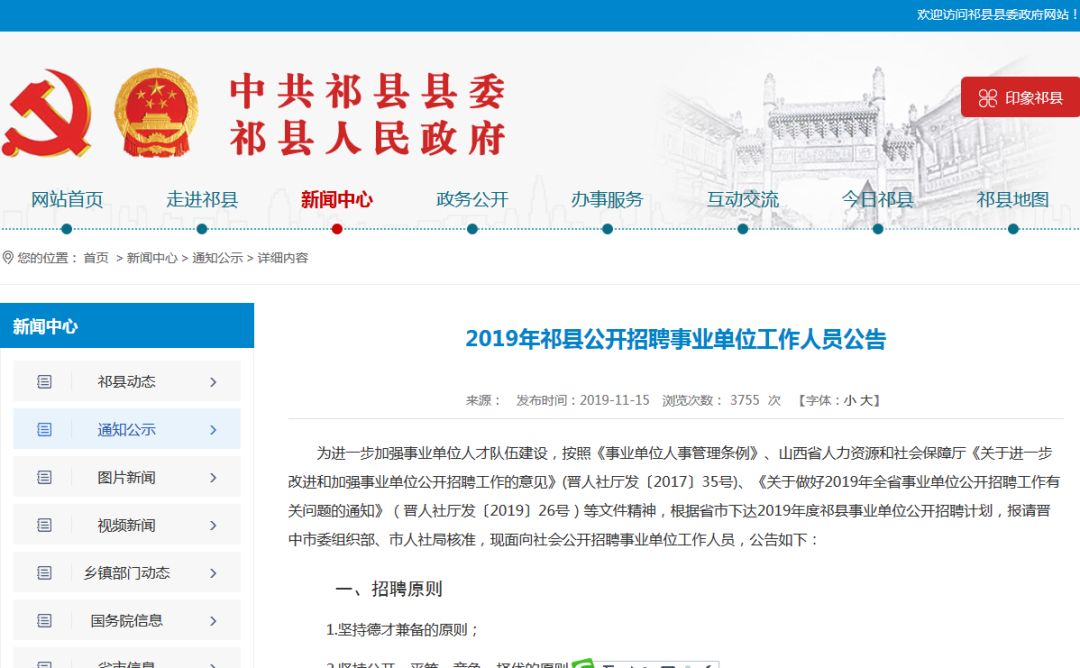Open the 祁县地图 page from the navbar

tap(1011, 198)
